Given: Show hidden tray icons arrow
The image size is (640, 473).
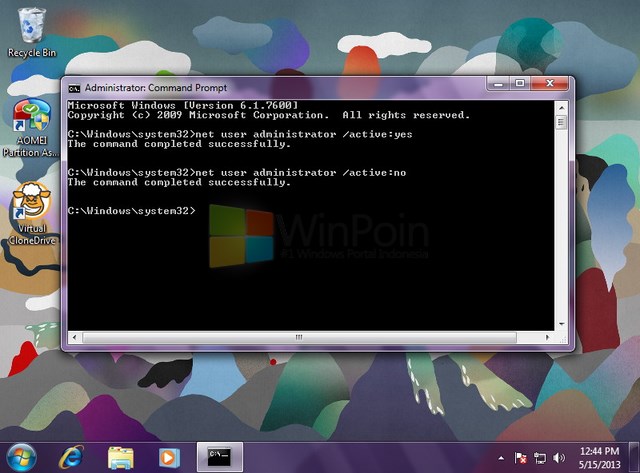Looking at the screenshot, I should point(501,458).
